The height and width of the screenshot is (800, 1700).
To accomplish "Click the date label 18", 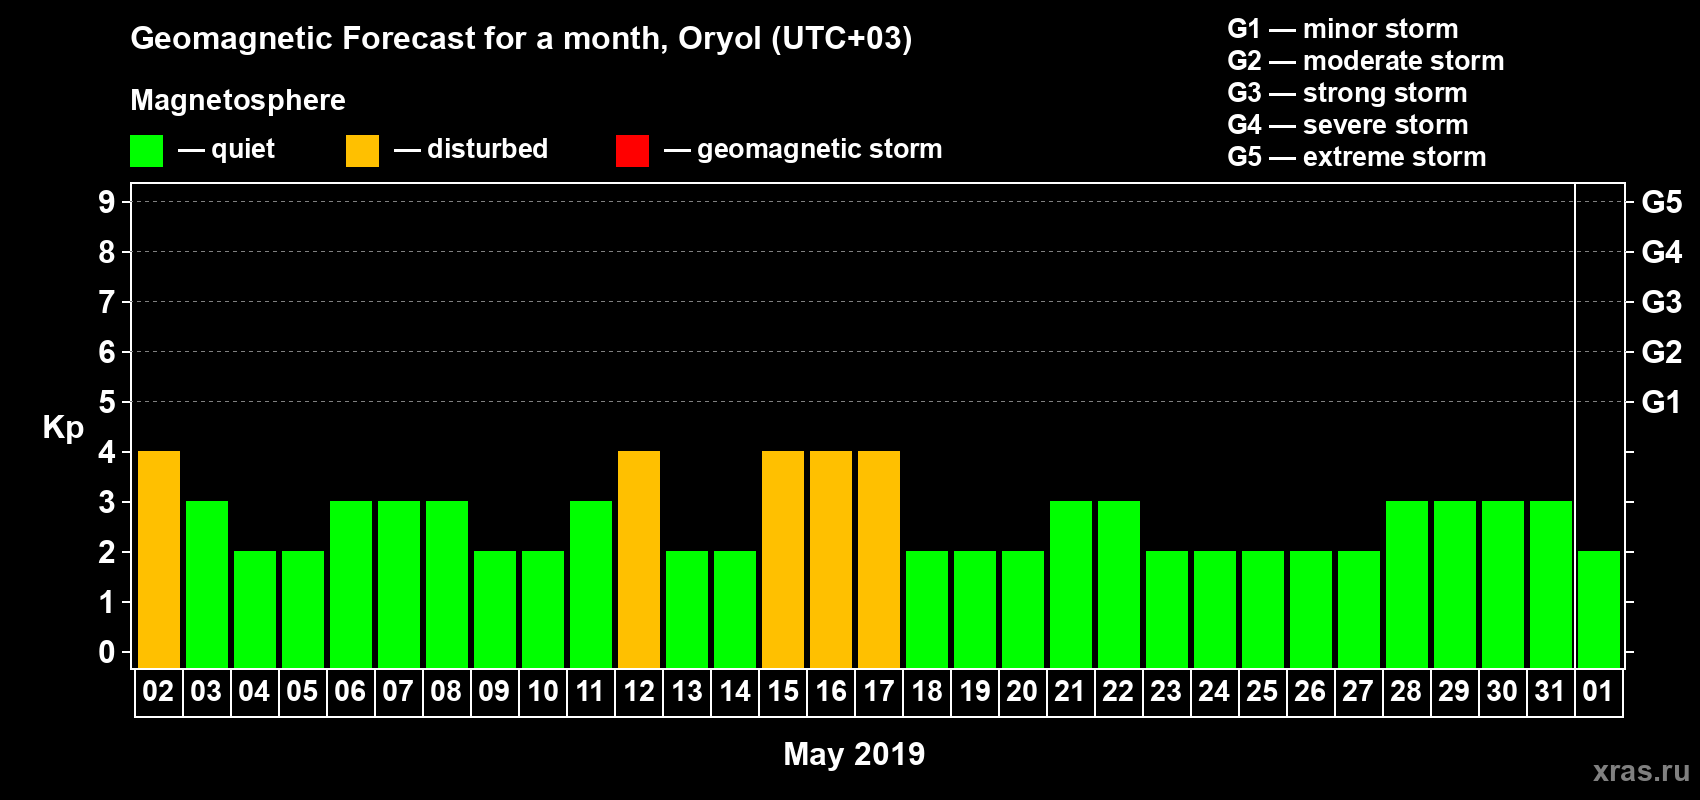I will [x=927, y=691].
